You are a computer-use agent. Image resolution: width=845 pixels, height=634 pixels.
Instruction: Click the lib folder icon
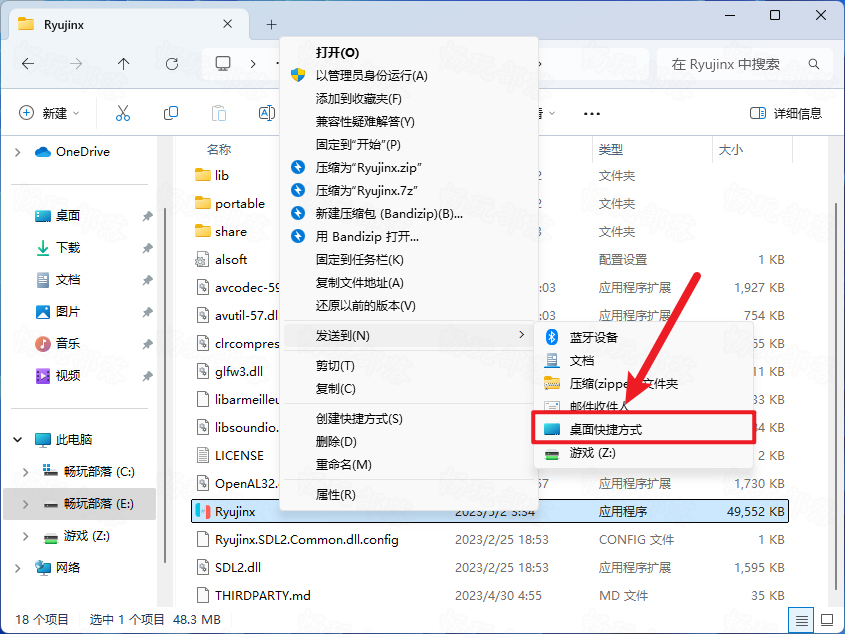click(x=203, y=175)
